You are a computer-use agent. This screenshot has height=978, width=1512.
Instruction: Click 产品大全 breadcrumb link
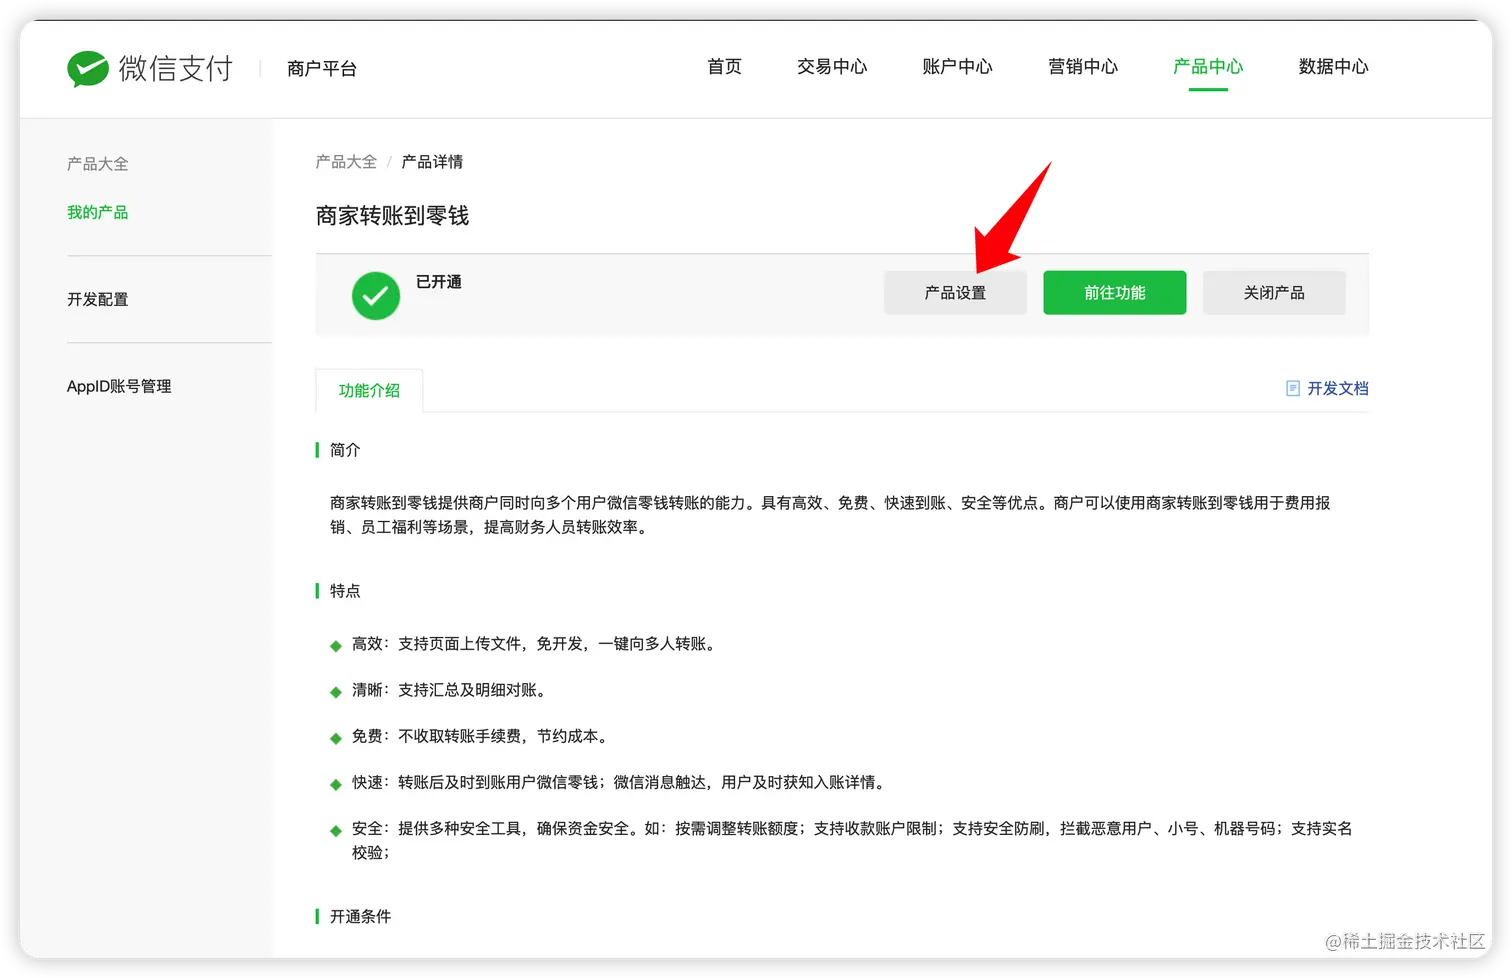[x=346, y=162]
